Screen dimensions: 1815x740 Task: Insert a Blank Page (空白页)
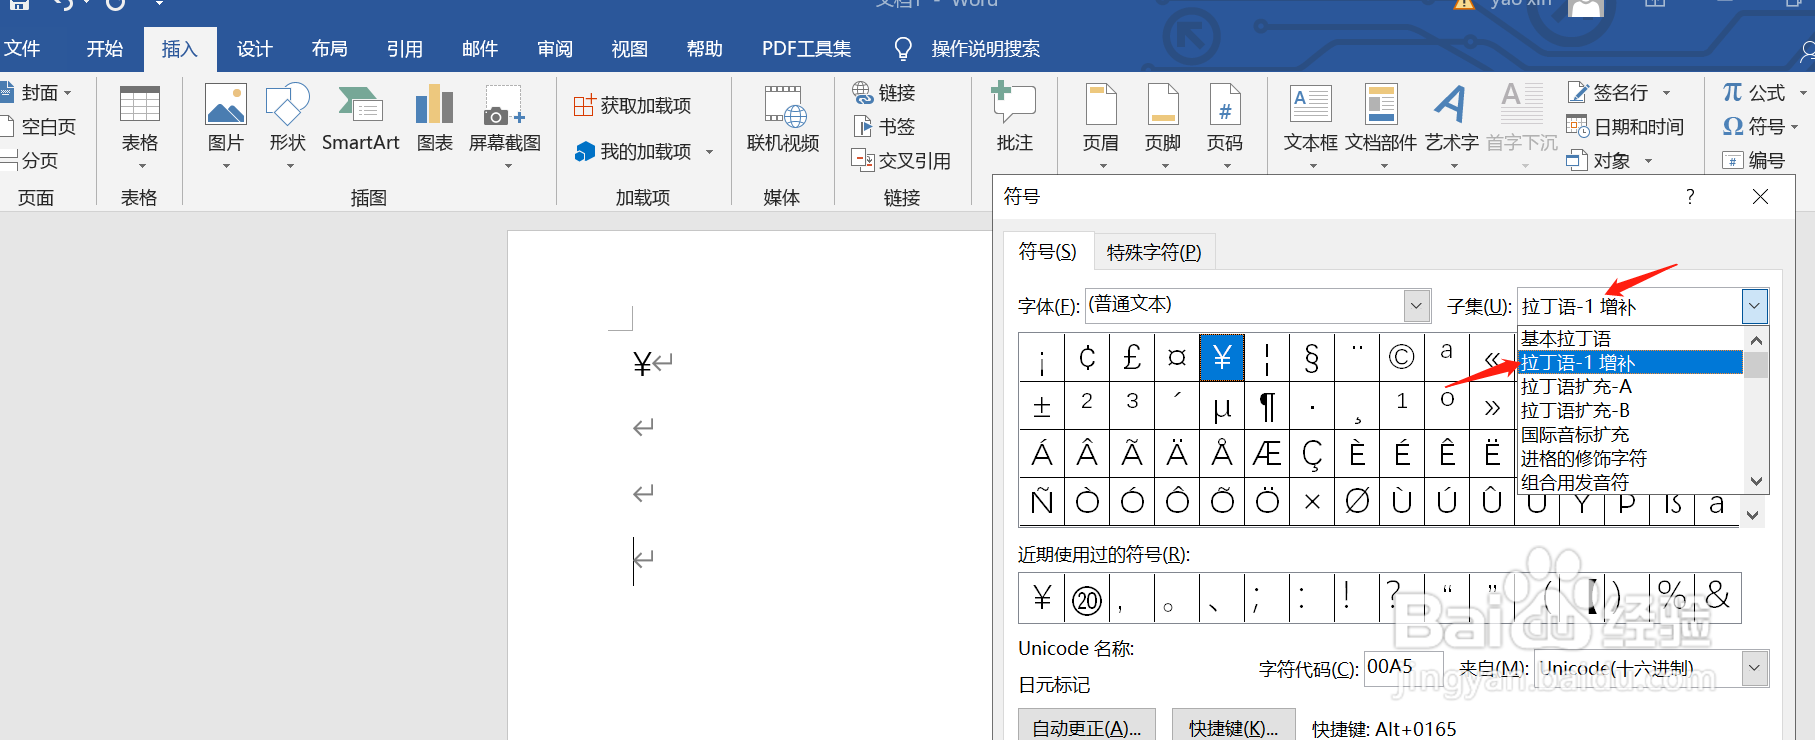[x=38, y=127]
